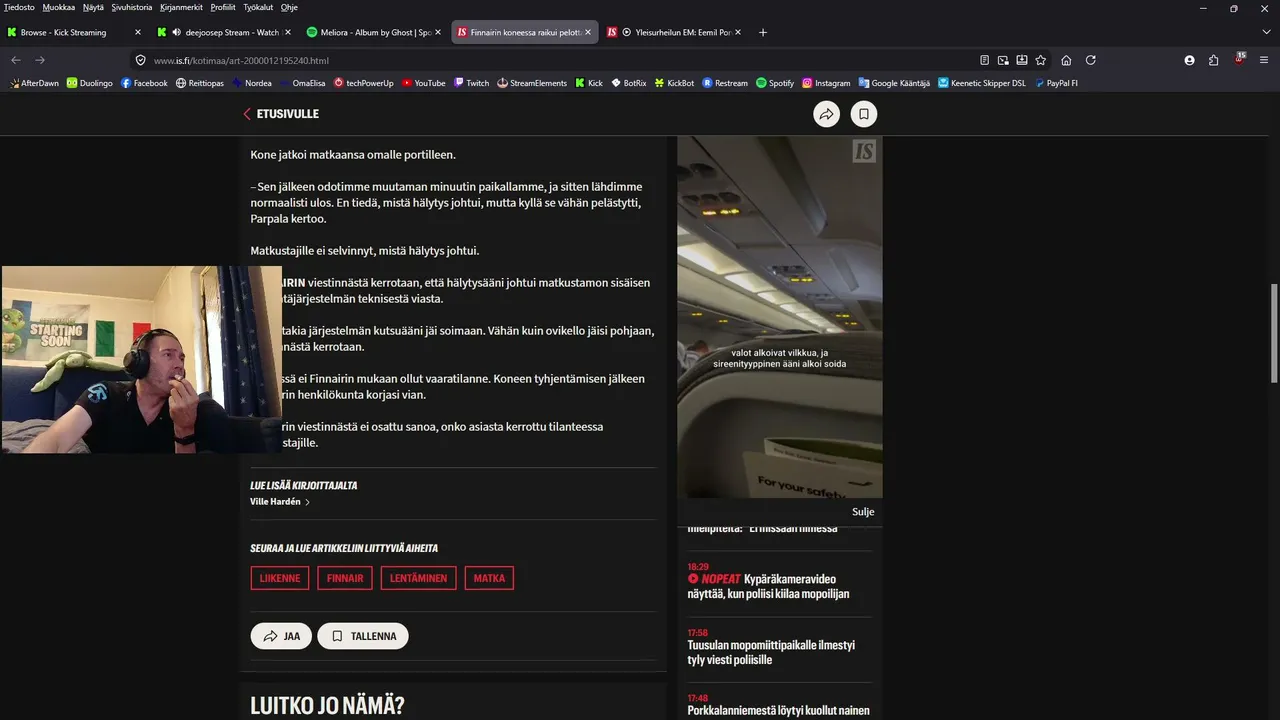Open the Firefox account menu
The width and height of the screenshot is (1280, 720).
pyautogui.click(x=1189, y=60)
